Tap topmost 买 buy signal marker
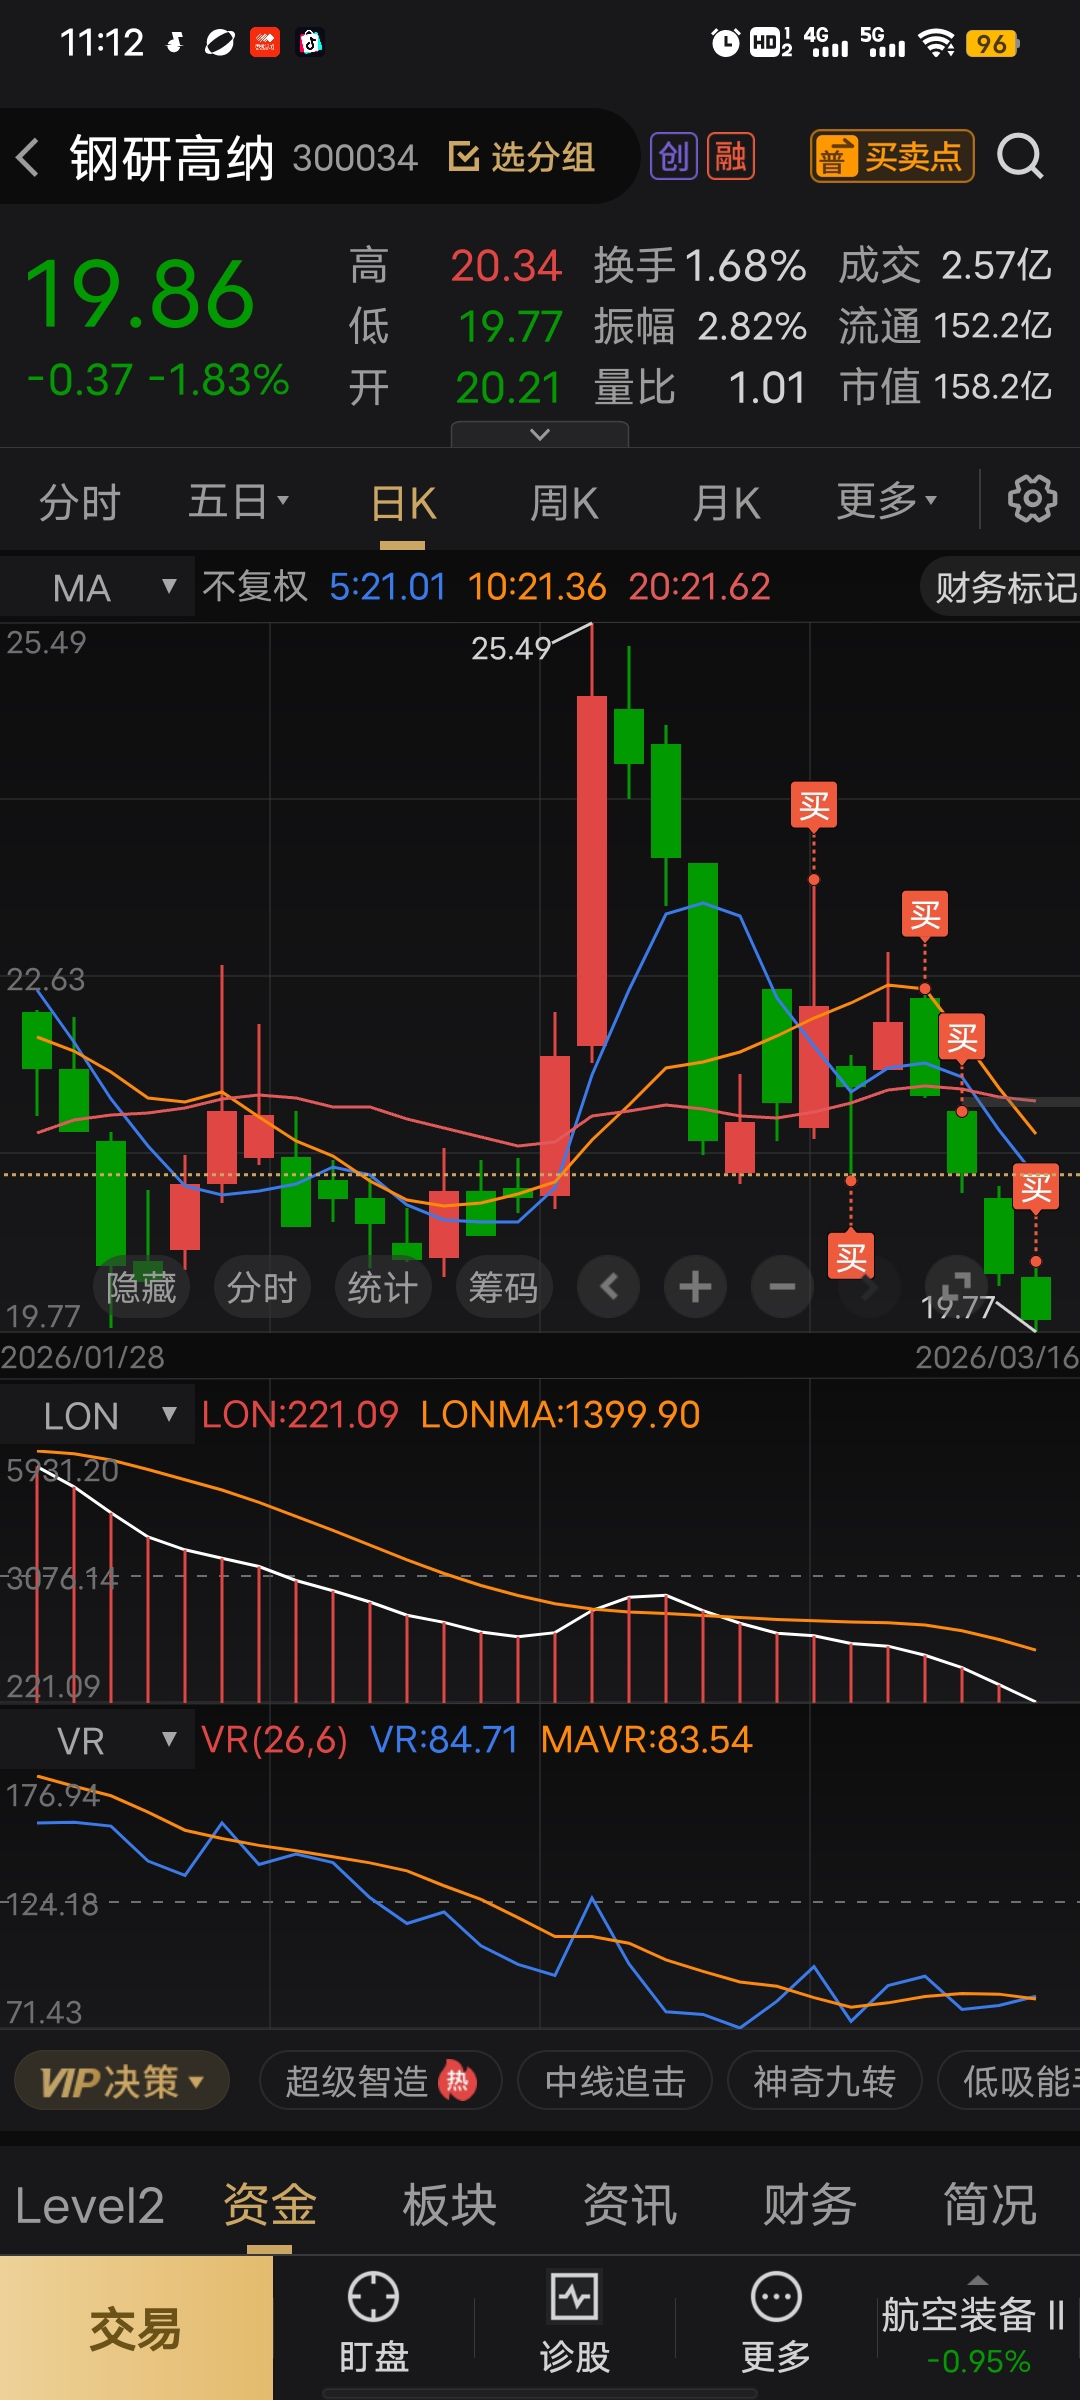The width and height of the screenshot is (1080, 2400). [x=814, y=806]
